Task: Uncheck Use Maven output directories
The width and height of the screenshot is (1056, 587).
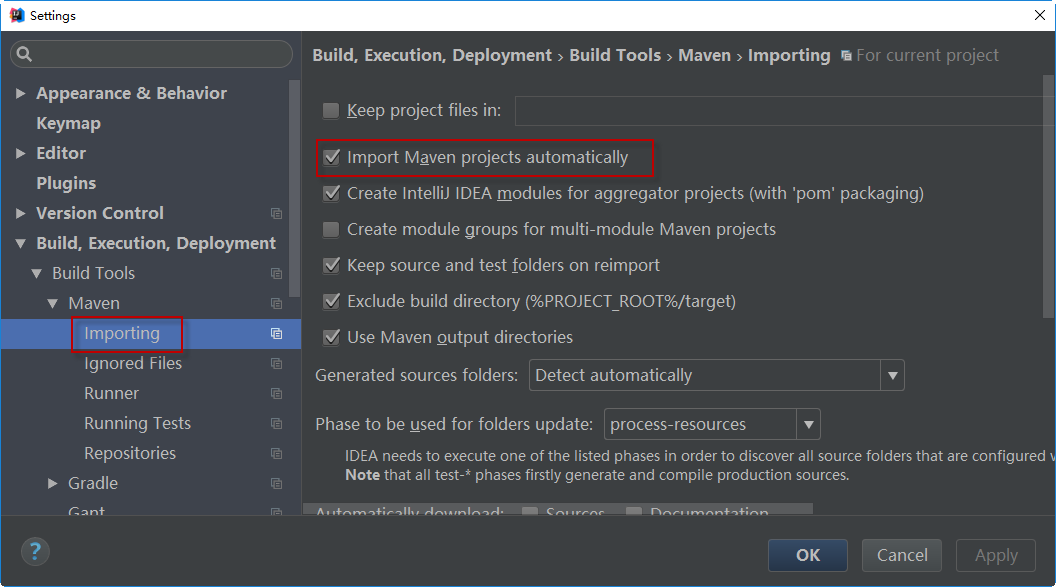Action: (x=331, y=338)
